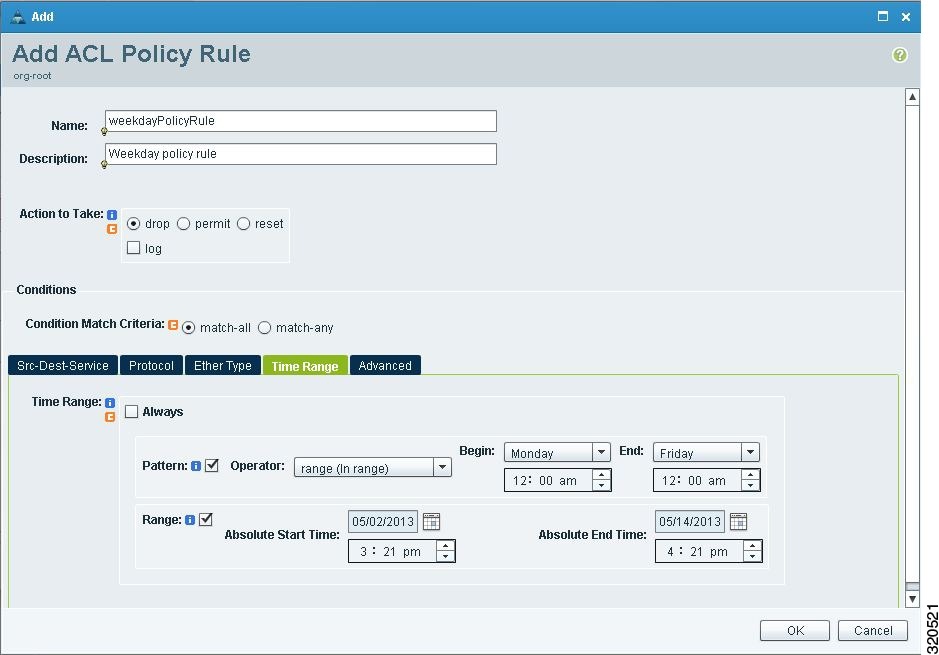Image resolution: width=939 pixels, height=655 pixels.
Task: Click the Description field Weekday policy rule
Action: (x=301, y=154)
